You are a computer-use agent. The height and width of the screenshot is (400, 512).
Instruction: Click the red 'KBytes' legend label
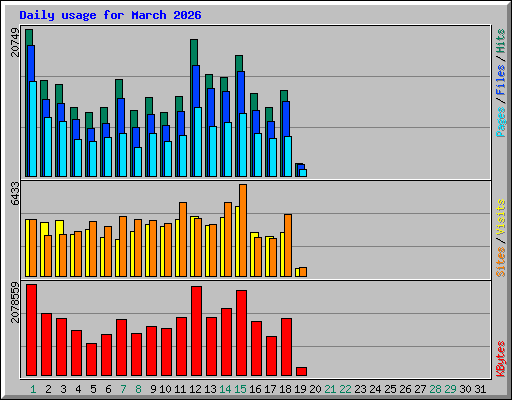click(501, 359)
